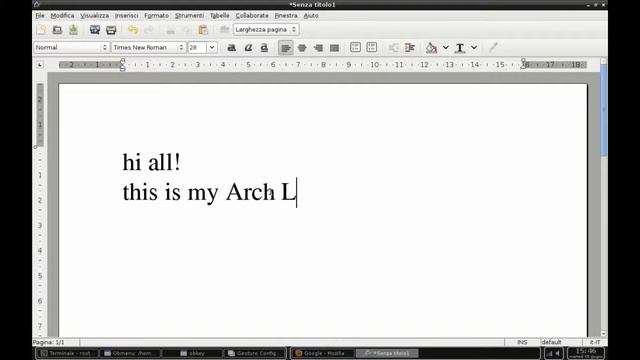
Task: Click the taskbar clock
Action: coord(586,353)
